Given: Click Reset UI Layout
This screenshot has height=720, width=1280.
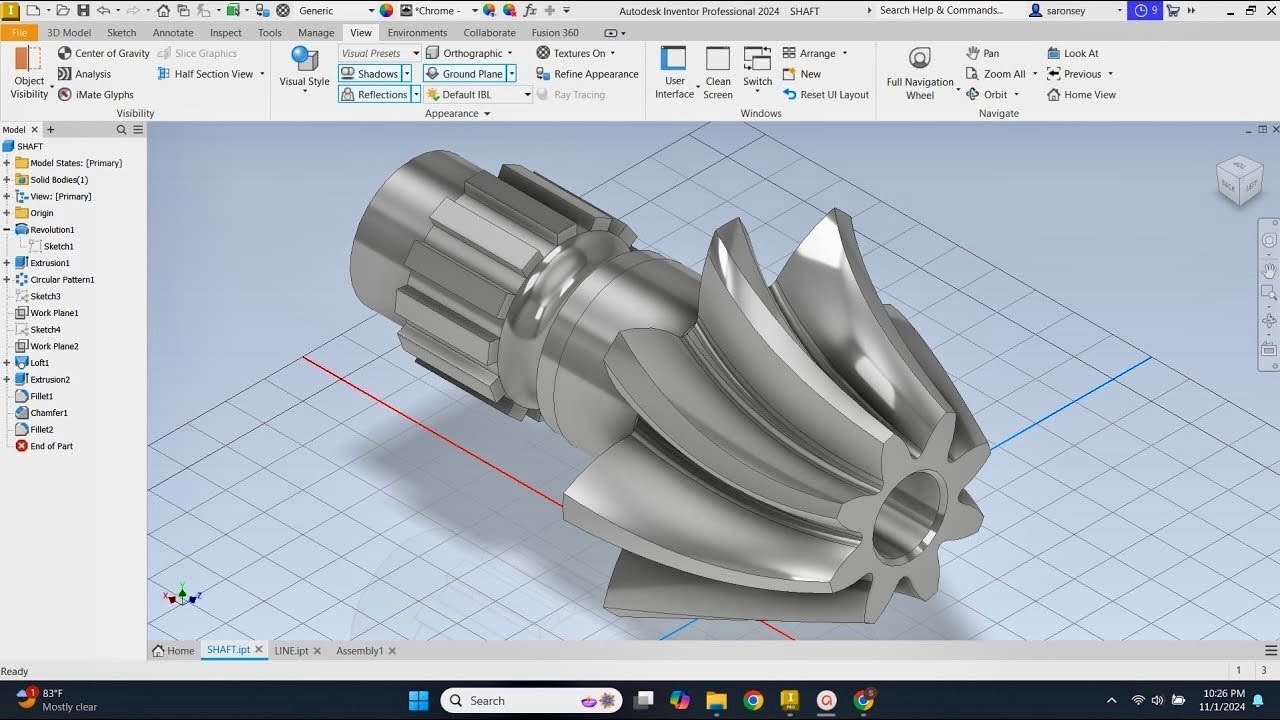Looking at the screenshot, I should click(x=826, y=95).
